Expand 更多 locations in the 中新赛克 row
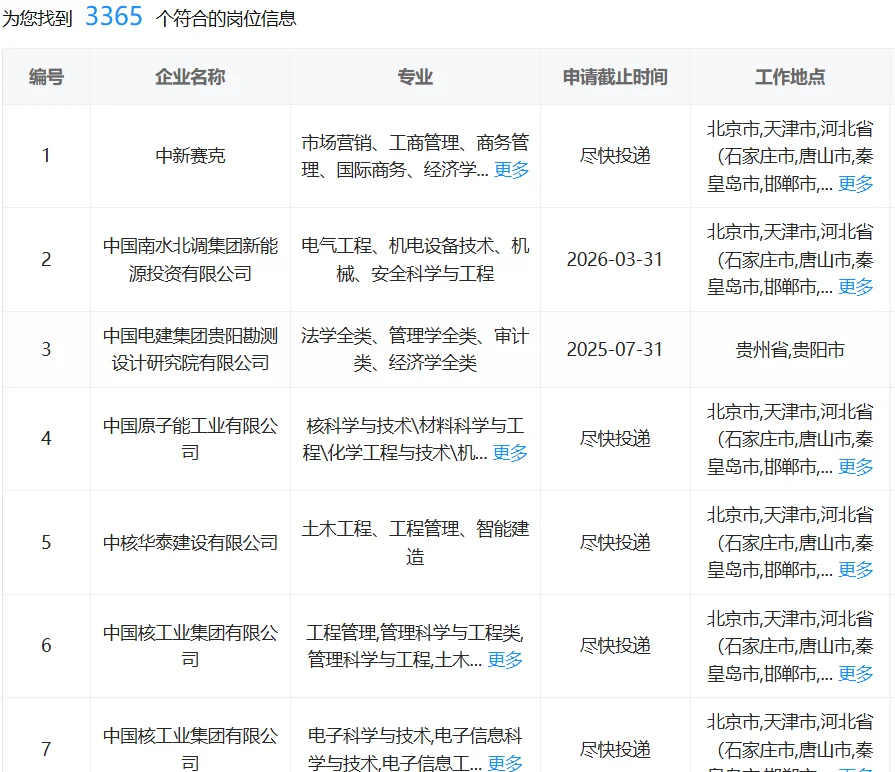895x772 pixels. [x=855, y=185]
